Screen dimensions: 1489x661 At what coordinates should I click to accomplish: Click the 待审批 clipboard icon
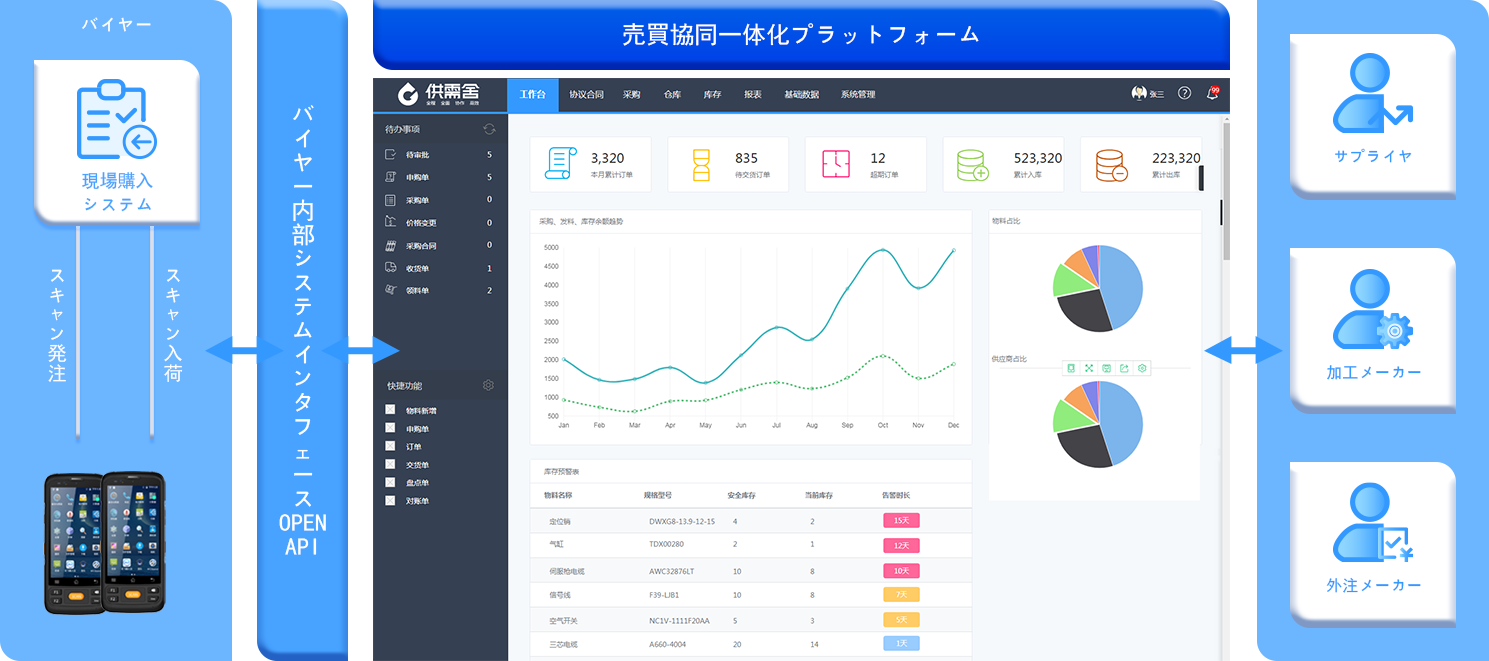pos(391,155)
